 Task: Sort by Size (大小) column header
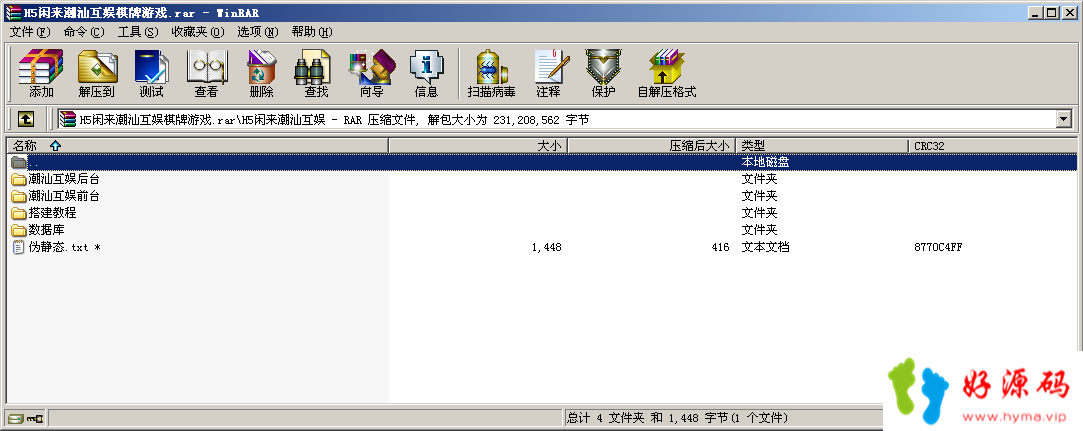click(479, 146)
